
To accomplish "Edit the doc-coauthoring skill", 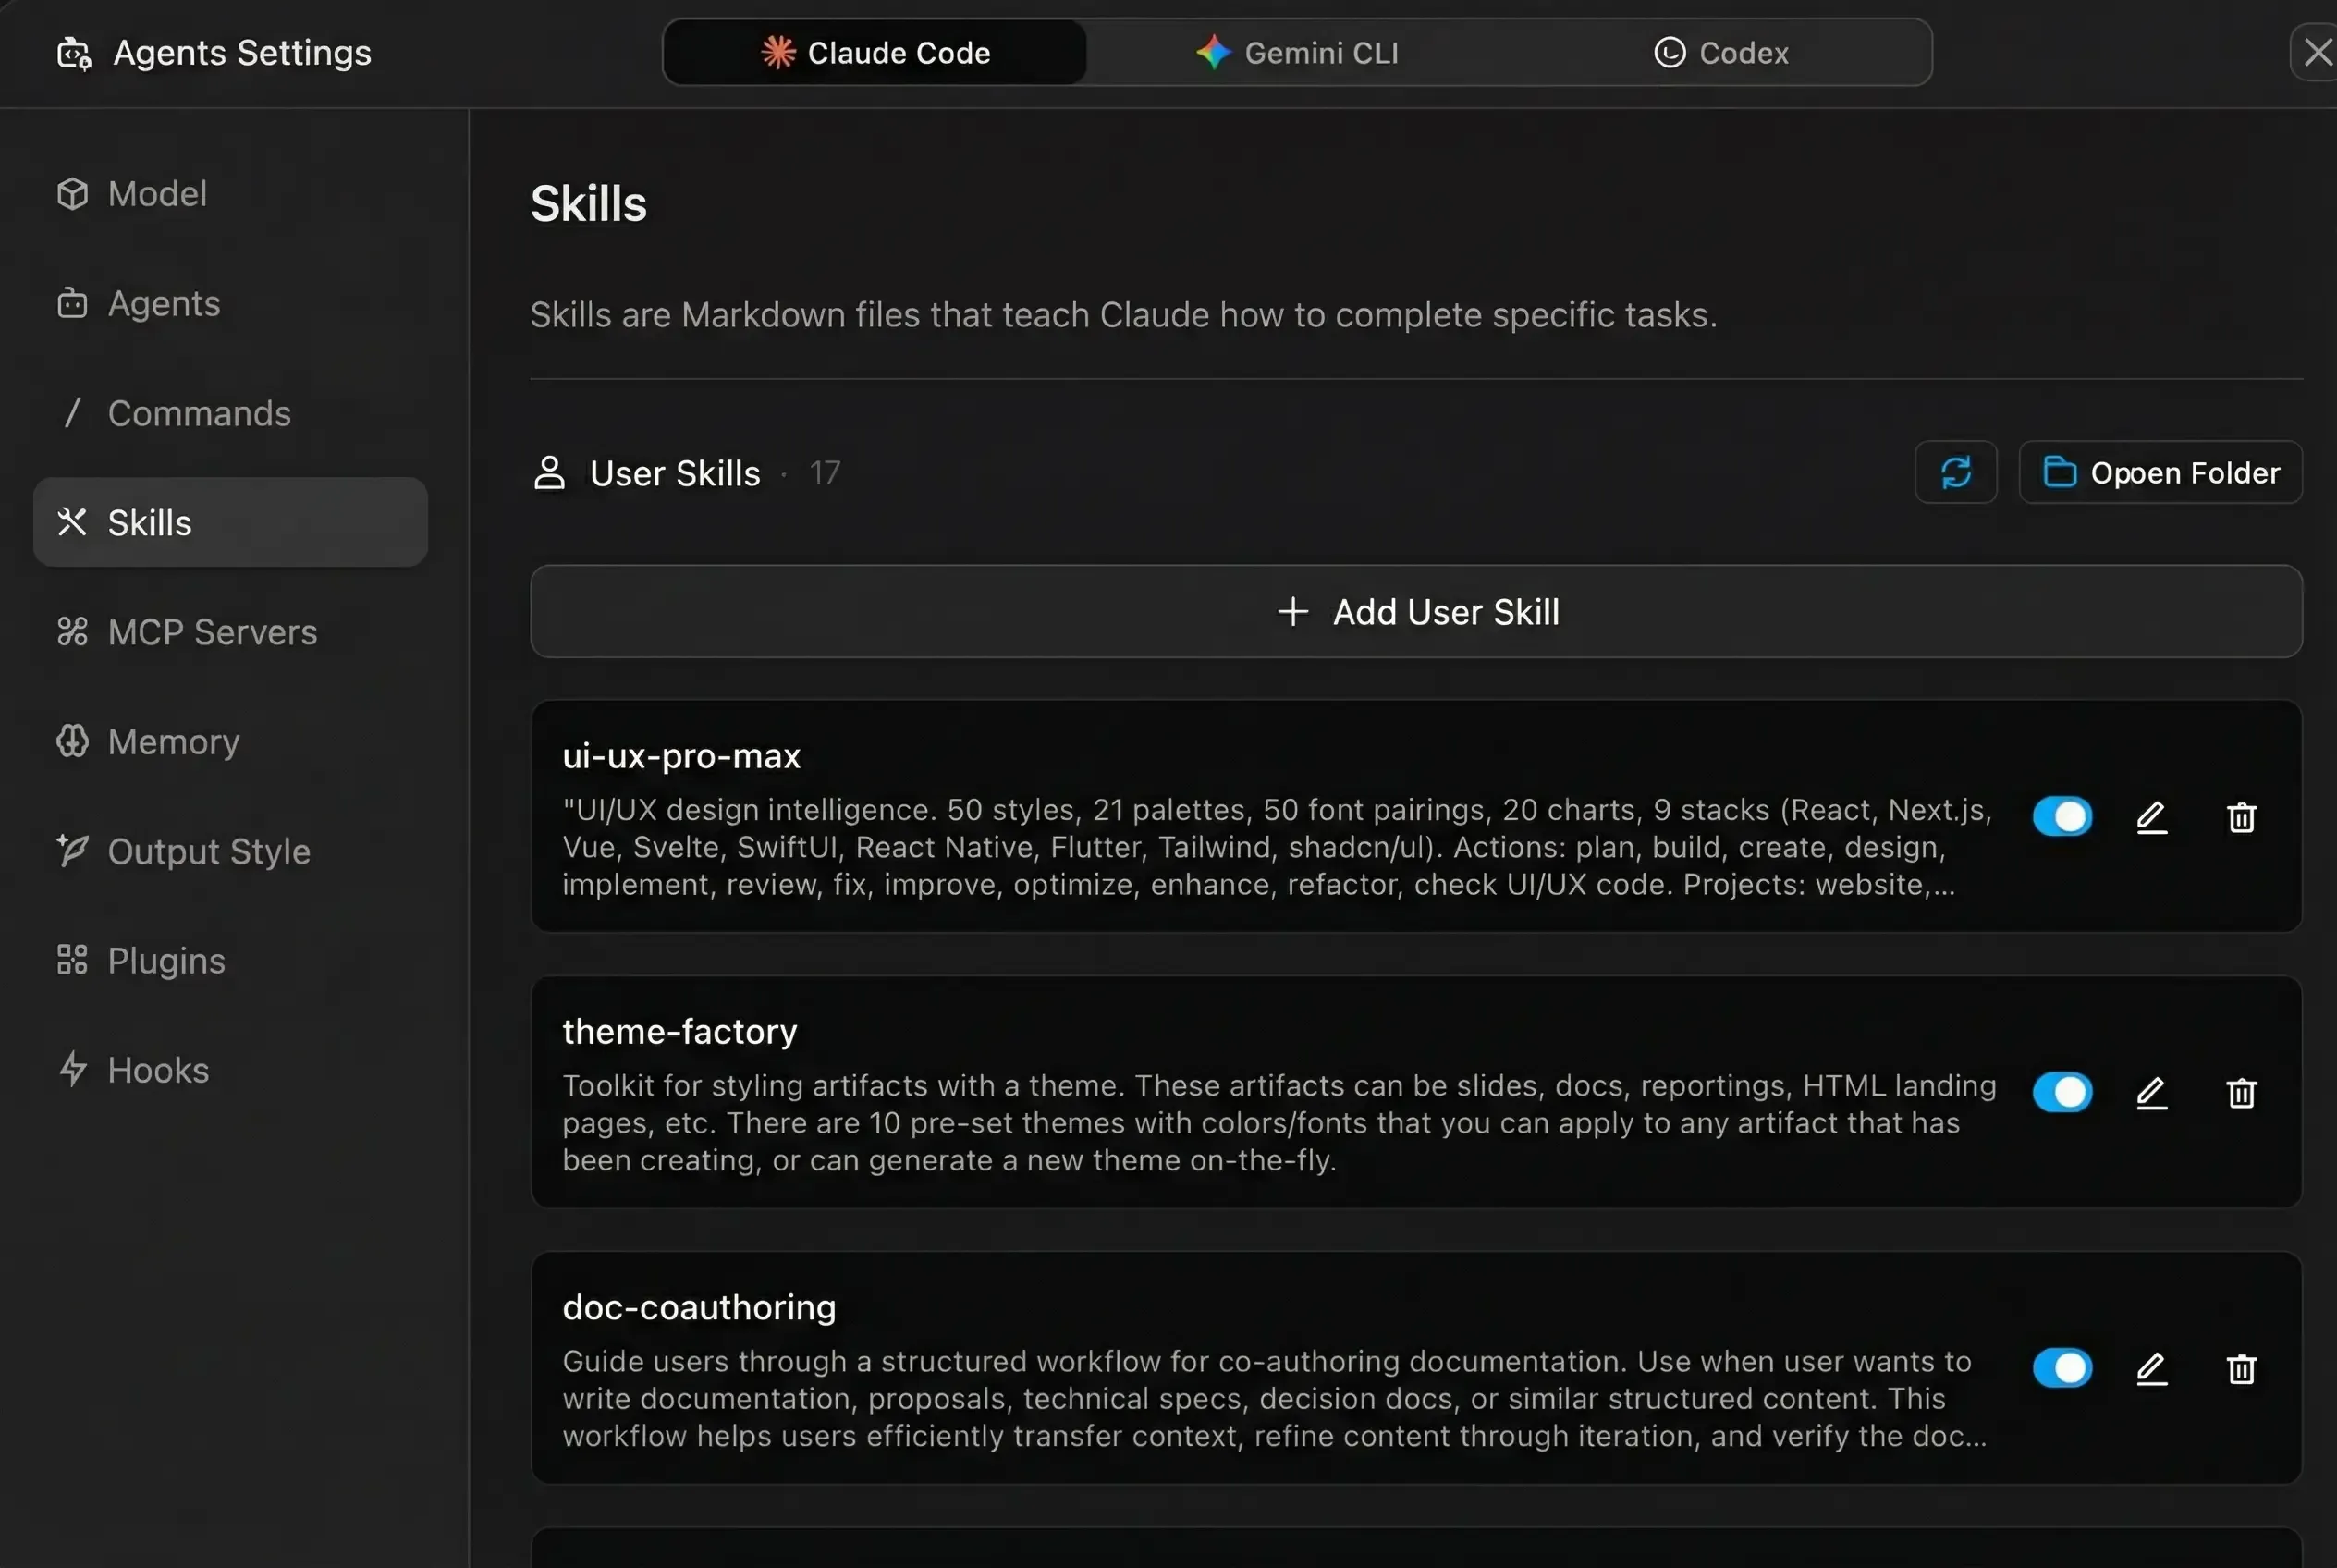I will click(x=2152, y=1368).
